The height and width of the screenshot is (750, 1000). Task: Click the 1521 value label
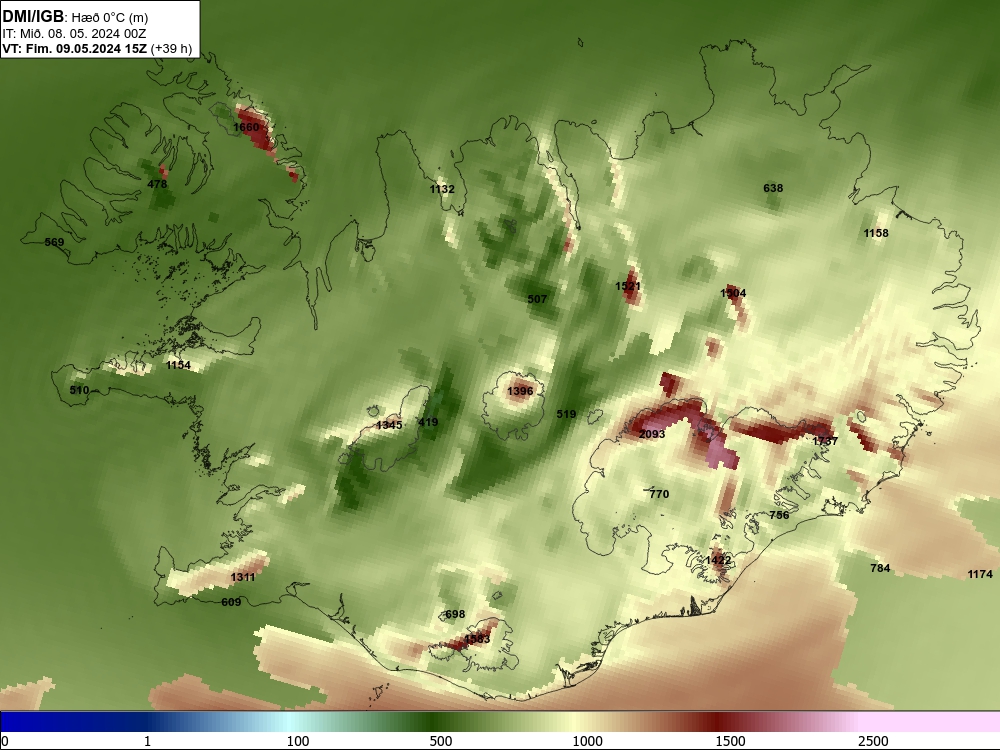[x=628, y=286]
